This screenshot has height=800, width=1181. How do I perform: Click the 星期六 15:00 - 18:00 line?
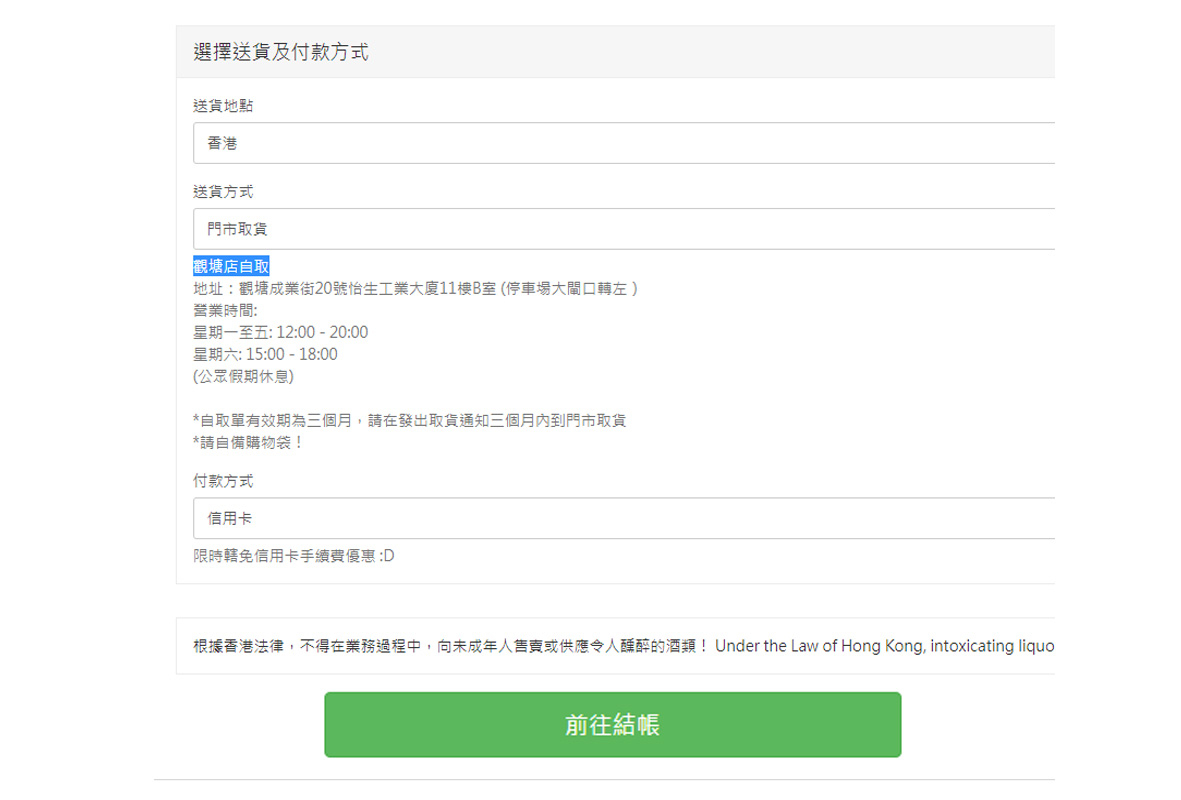pos(266,354)
